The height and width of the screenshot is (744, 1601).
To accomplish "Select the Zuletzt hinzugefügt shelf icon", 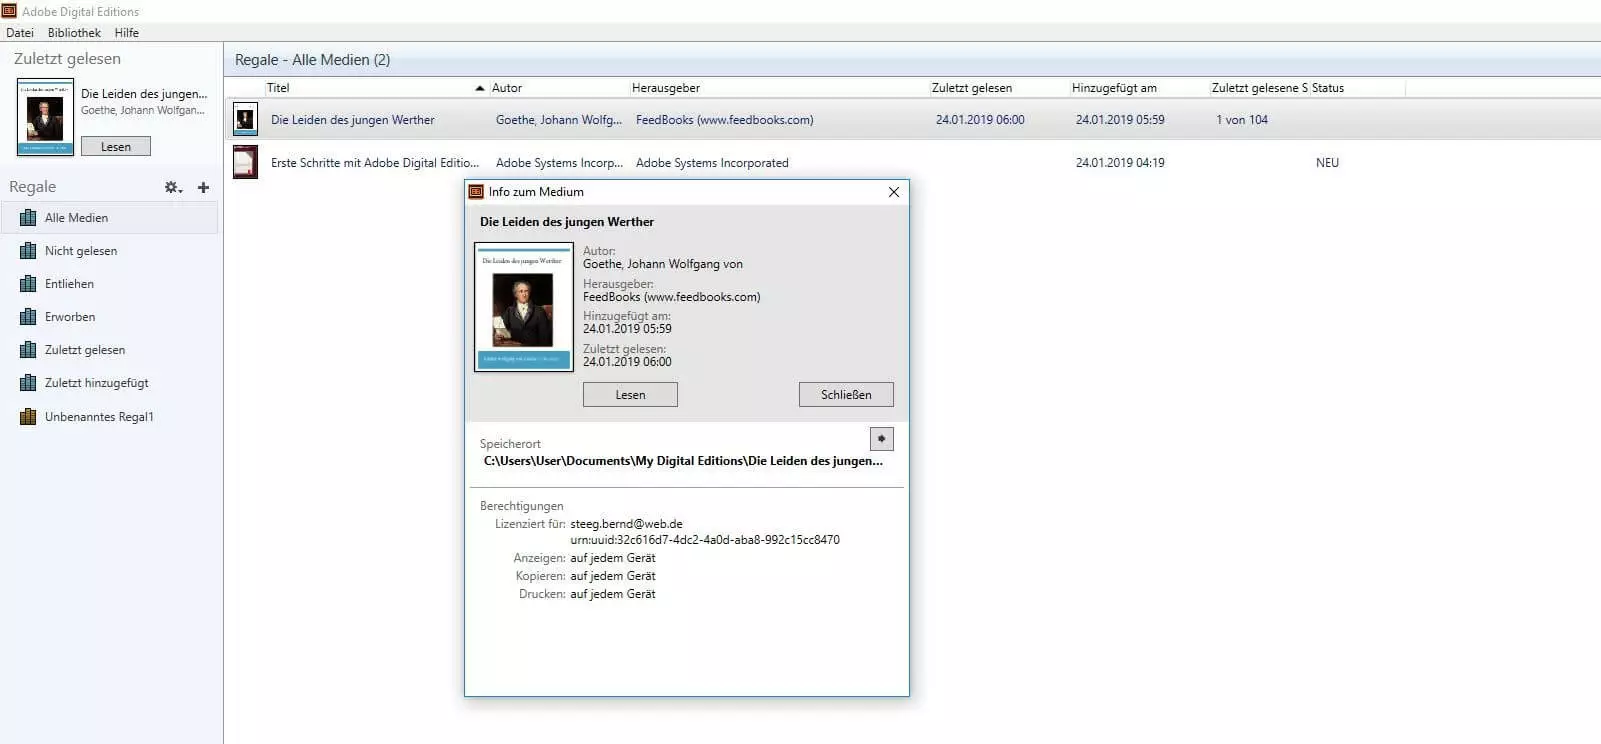I will (28, 383).
